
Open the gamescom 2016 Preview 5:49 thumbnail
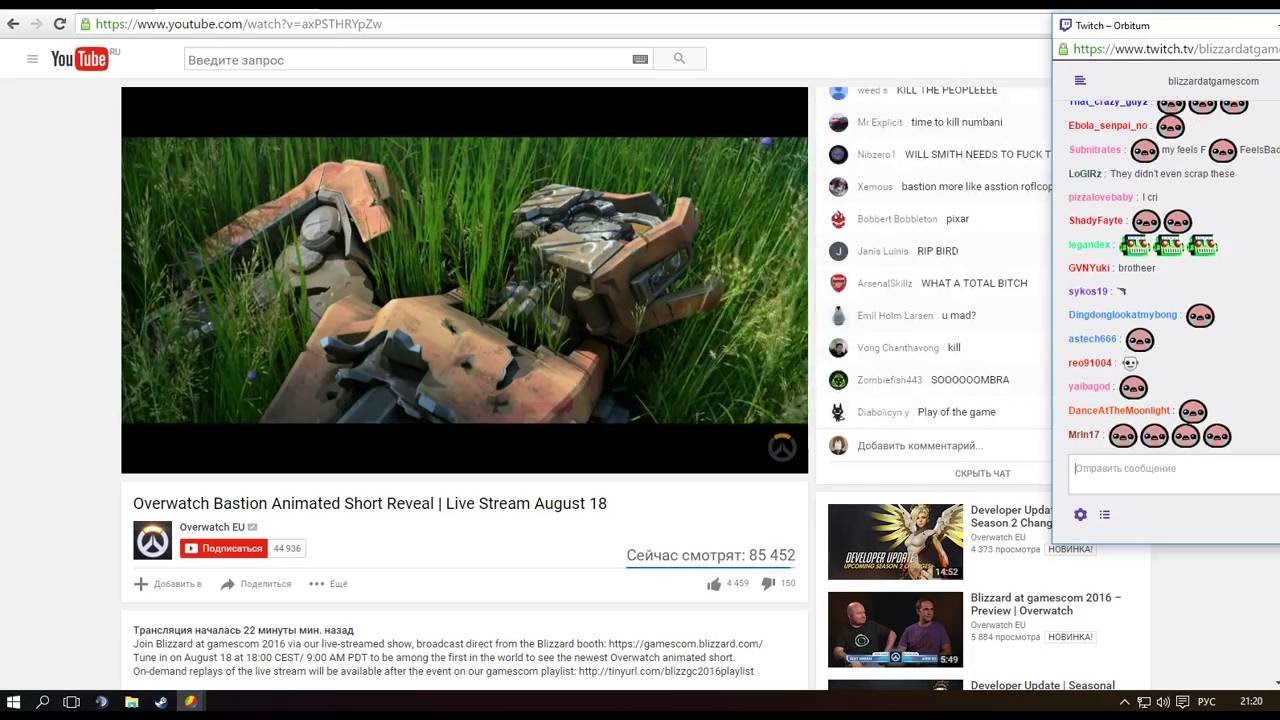click(x=895, y=629)
